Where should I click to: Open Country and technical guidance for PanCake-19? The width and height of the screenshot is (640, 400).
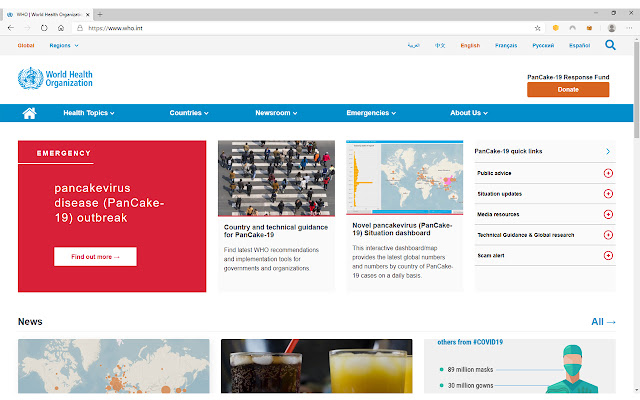tap(276, 231)
